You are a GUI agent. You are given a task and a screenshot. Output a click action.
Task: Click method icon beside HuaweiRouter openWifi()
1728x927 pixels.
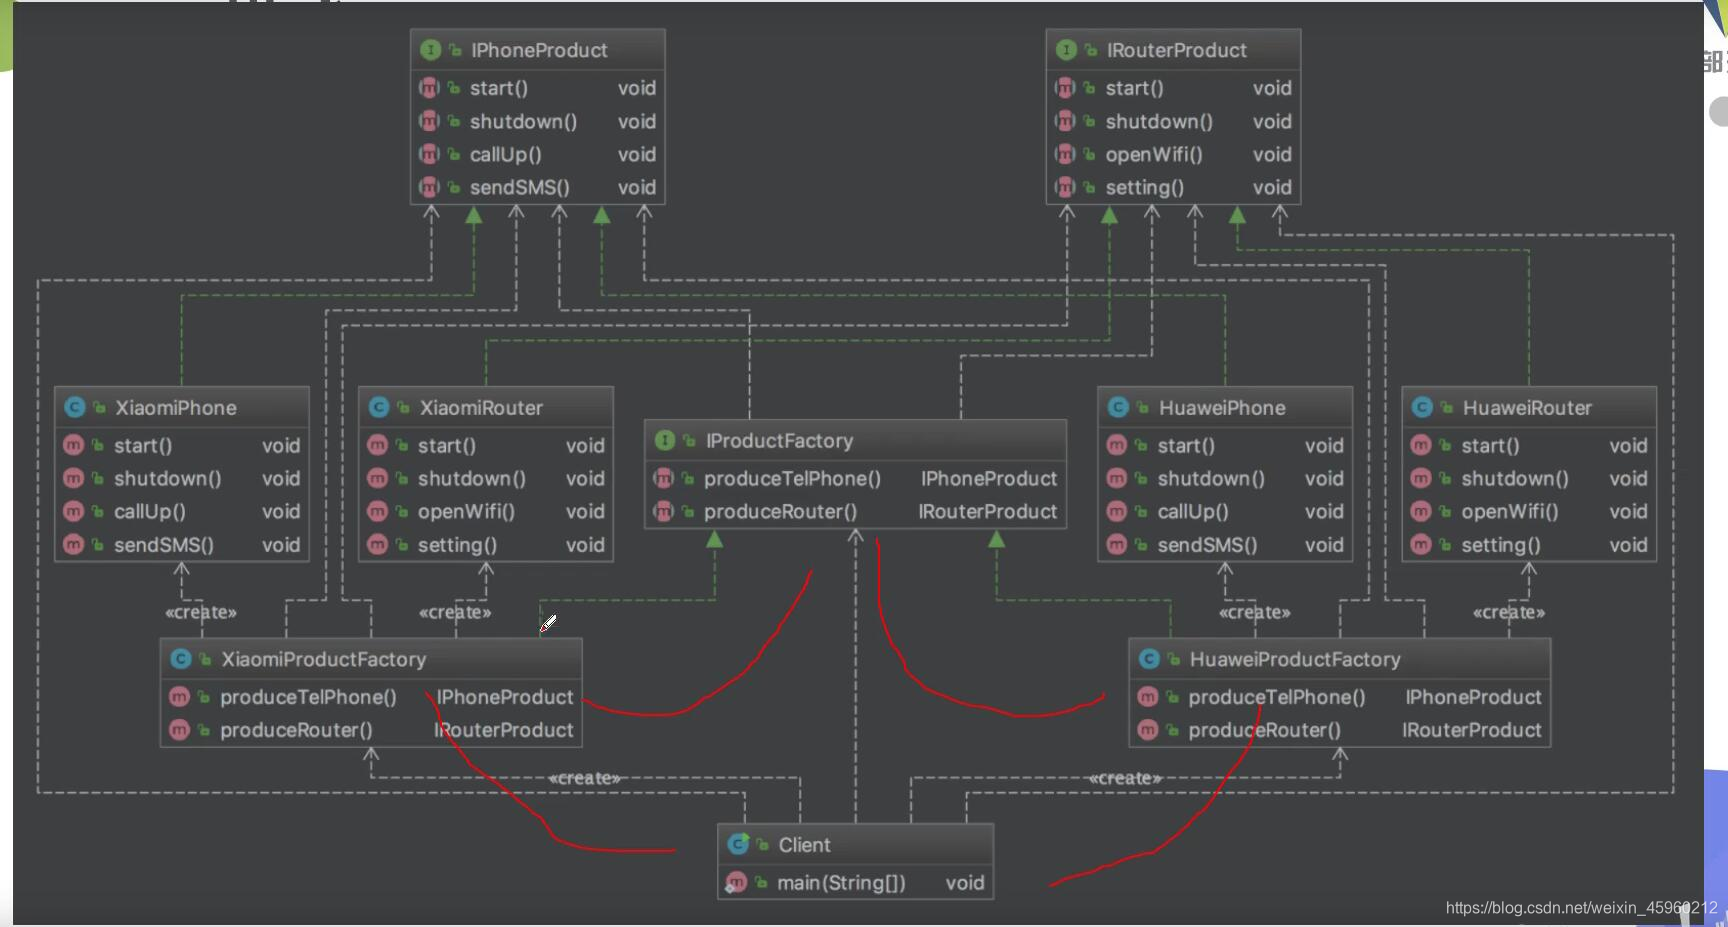(1421, 511)
